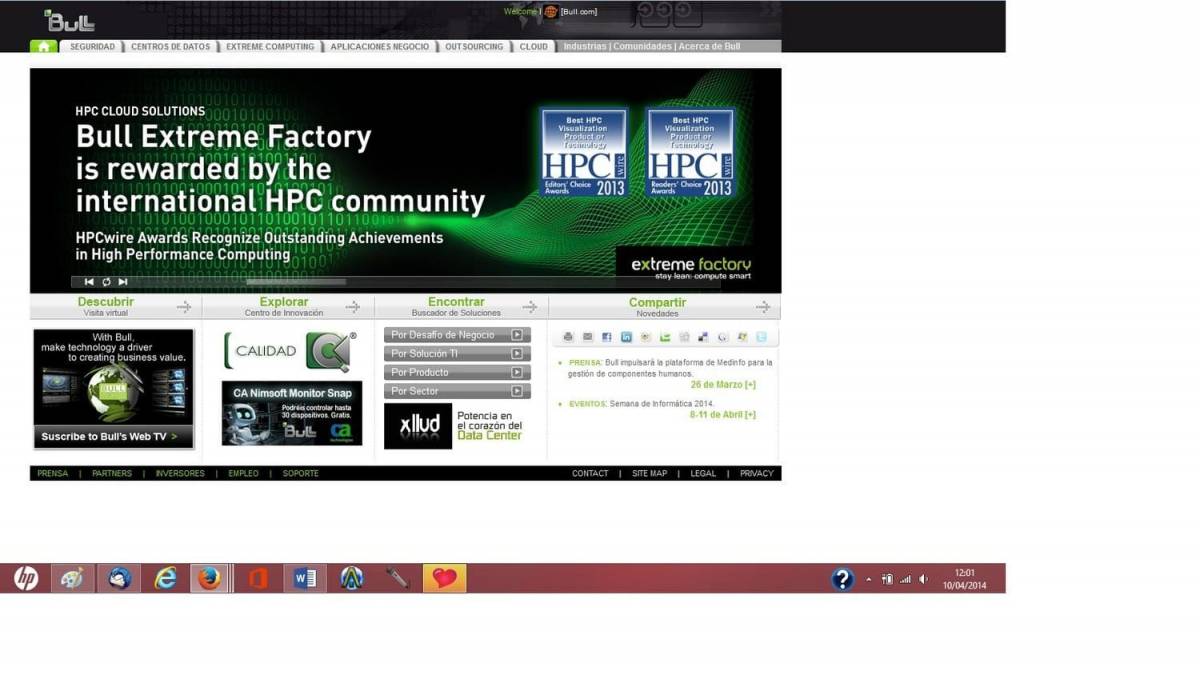The width and height of the screenshot is (1200, 675).
Task: Click the email envelope share icon
Action: 587,337
